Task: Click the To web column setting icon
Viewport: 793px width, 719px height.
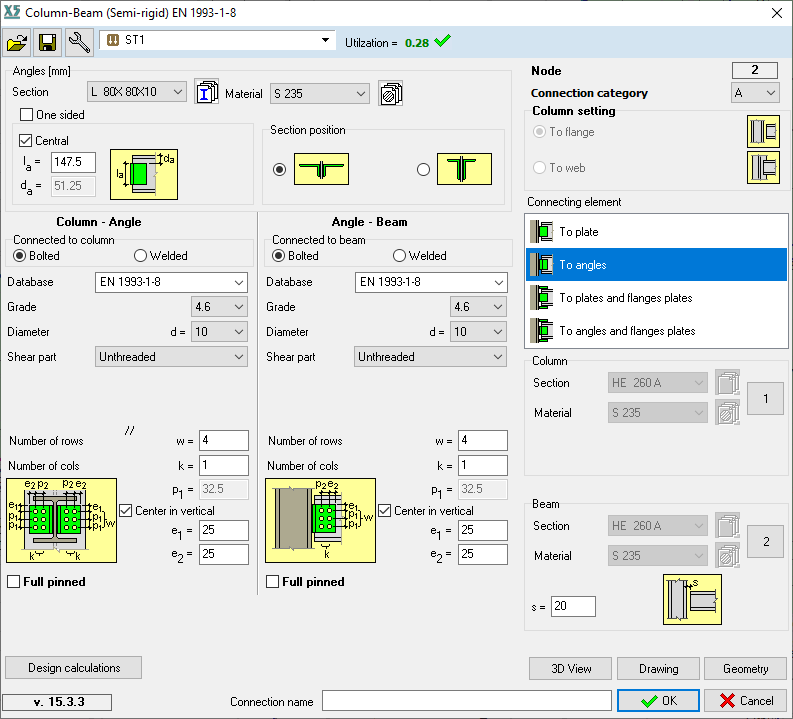Action: coord(763,167)
